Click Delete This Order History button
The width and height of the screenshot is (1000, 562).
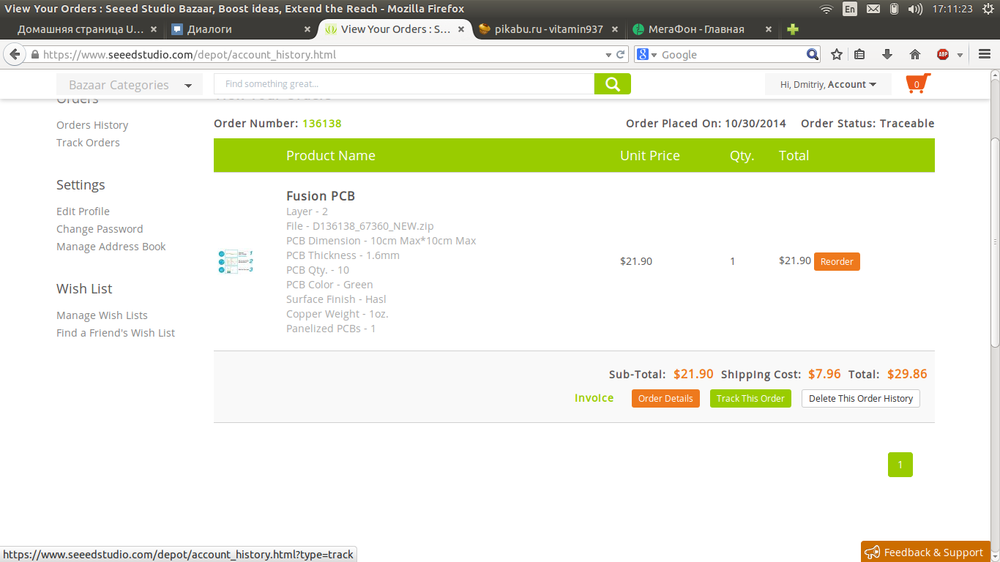pyautogui.click(x=860, y=398)
